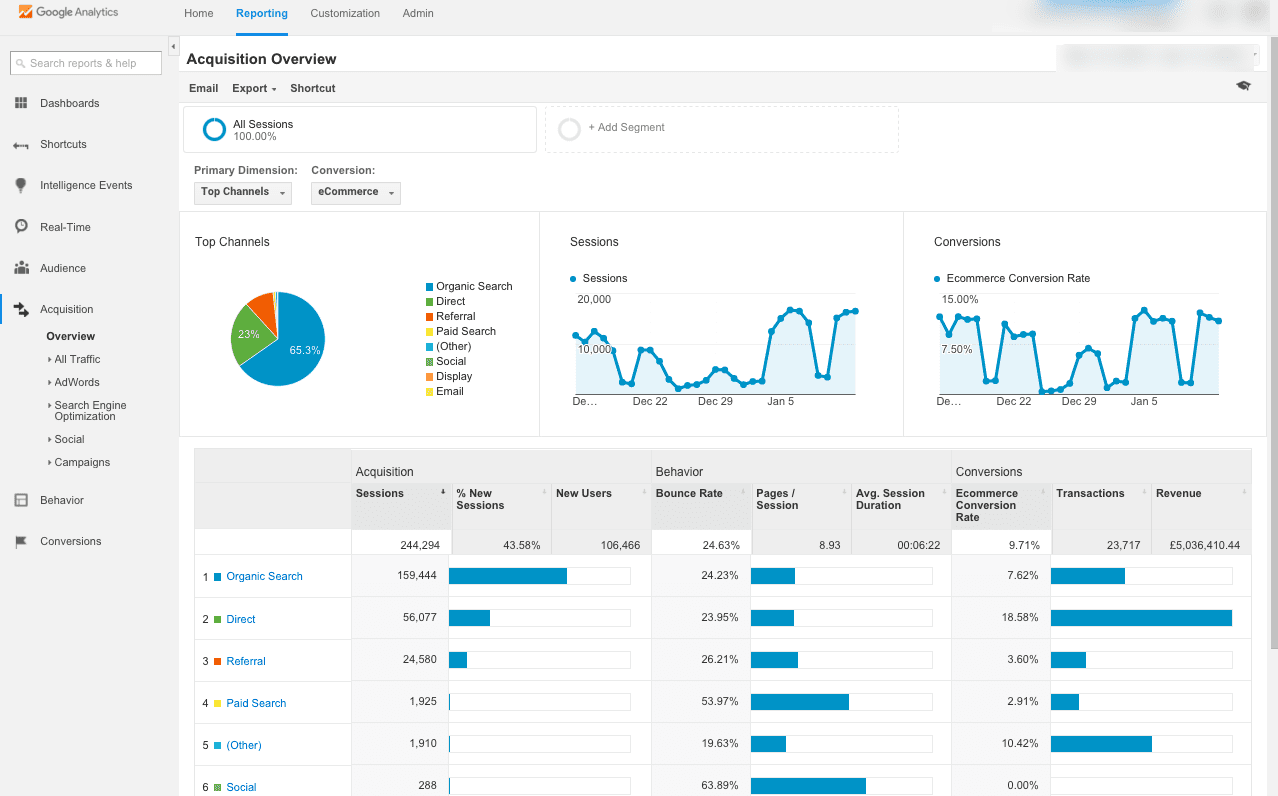1278x796 pixels.
Task: Collapse sidebar using the small arrow handle
Action: pos(173,47)
